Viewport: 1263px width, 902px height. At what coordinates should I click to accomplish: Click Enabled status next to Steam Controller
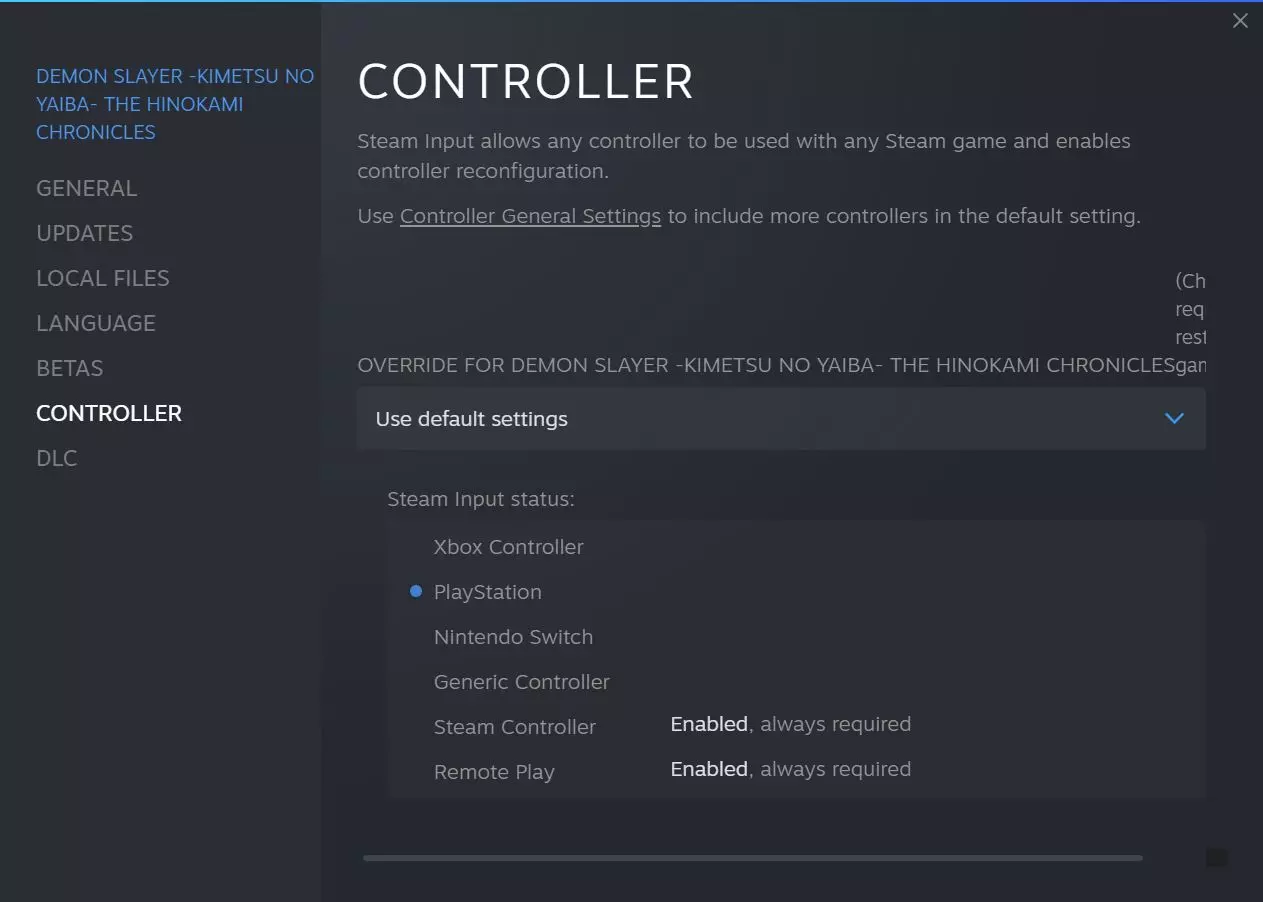[x=709, y=724]
